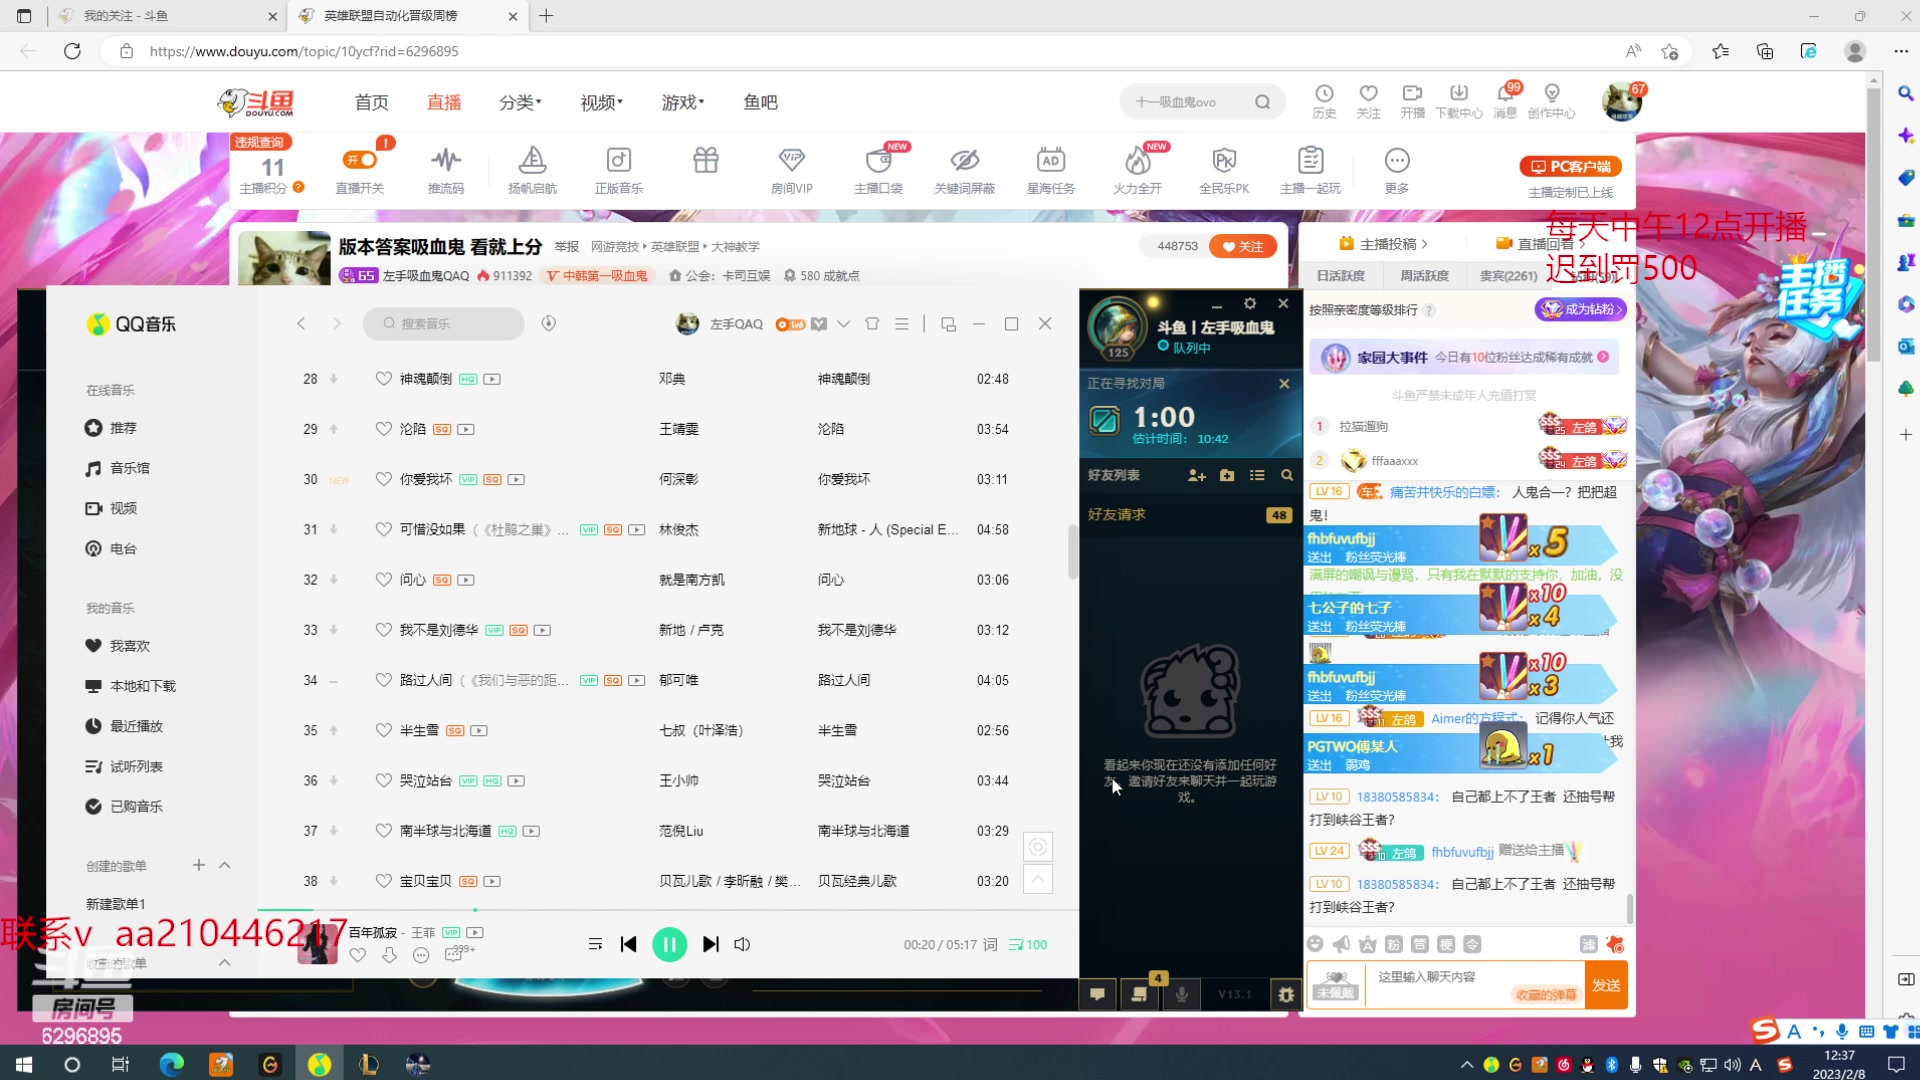Screen dimensions: 1920x1080
Task: Collapse the 创建的歌单 section
Action: 225,865
